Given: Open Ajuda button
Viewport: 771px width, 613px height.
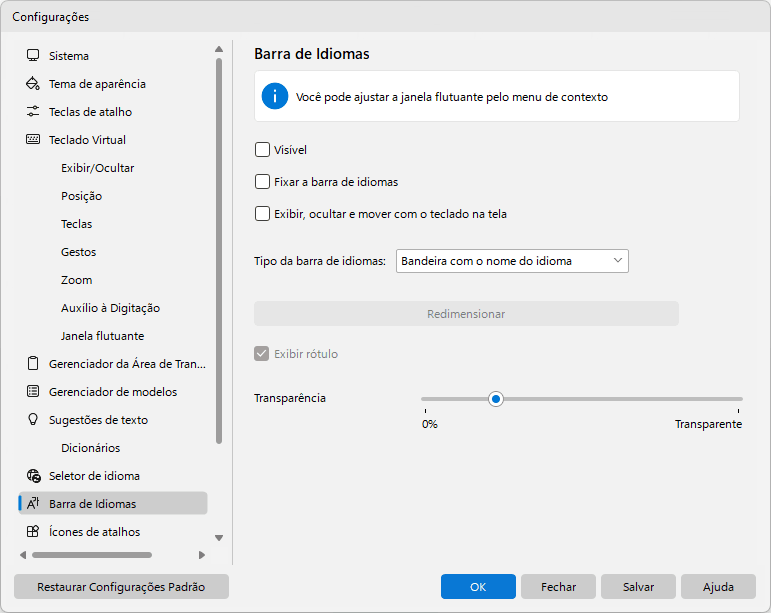Looking at the screenshot, I should click(x=718, y=586).
